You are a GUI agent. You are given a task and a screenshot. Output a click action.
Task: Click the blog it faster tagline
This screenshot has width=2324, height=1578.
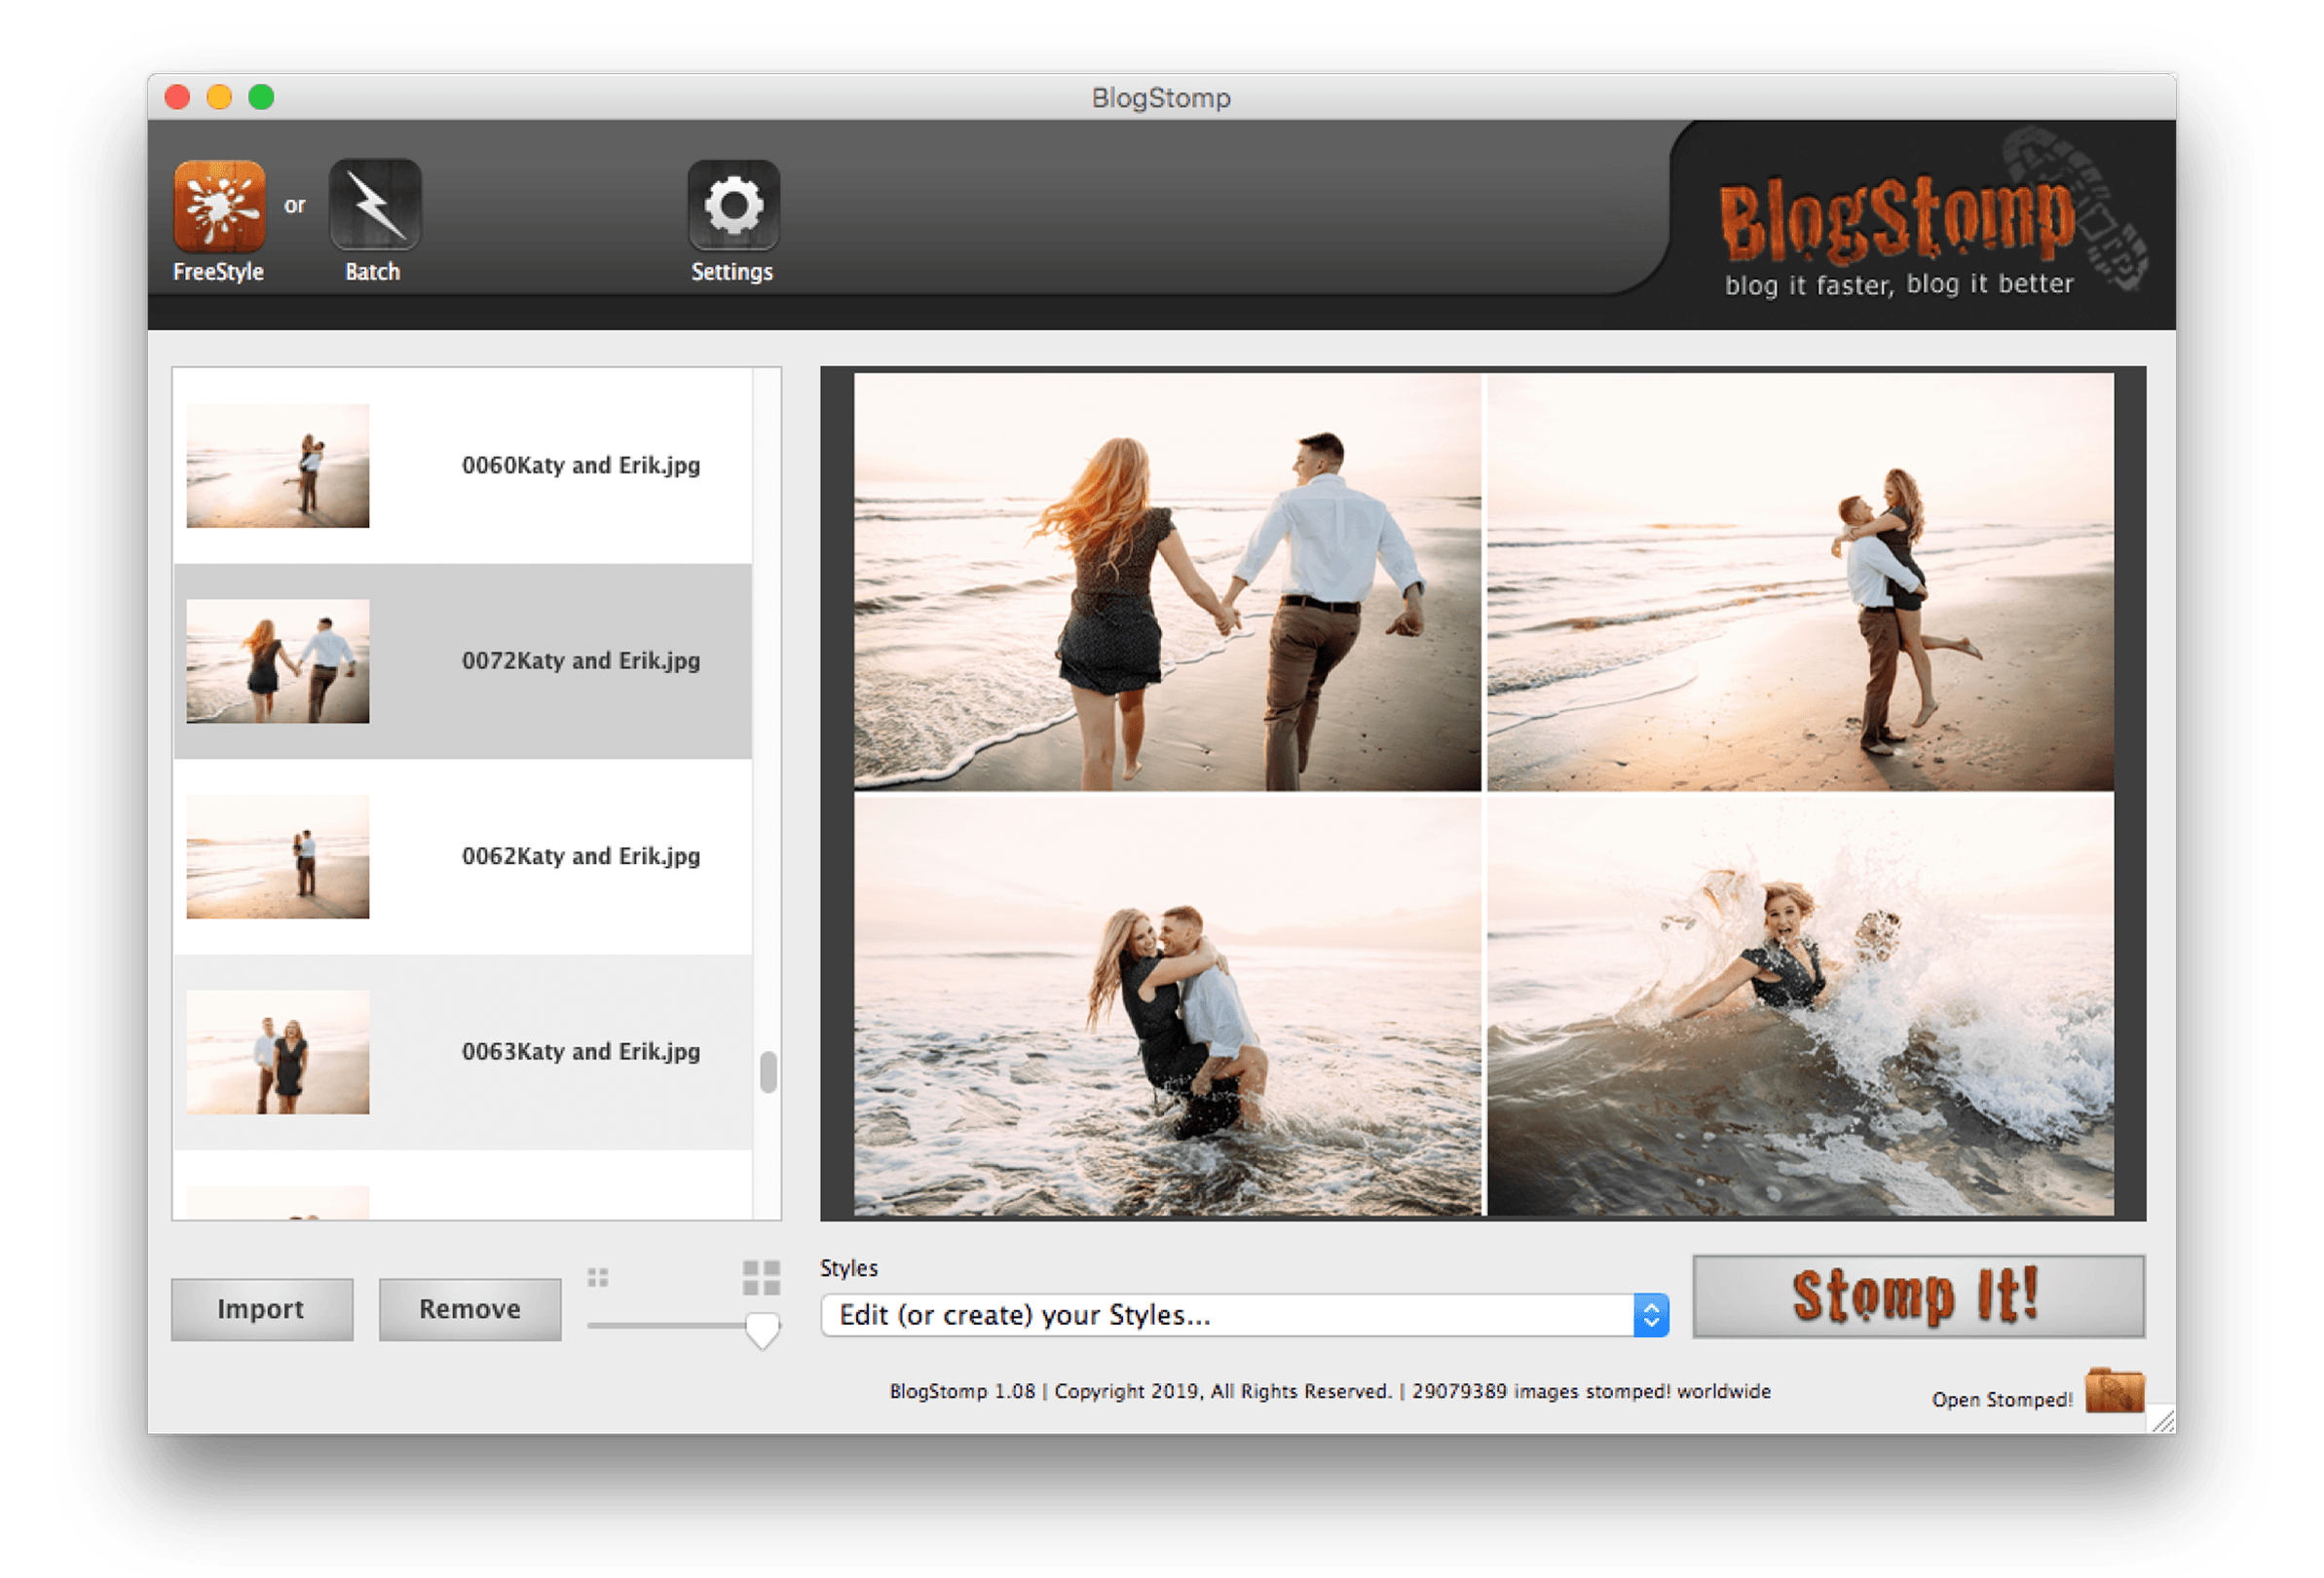coord(1899,285)
